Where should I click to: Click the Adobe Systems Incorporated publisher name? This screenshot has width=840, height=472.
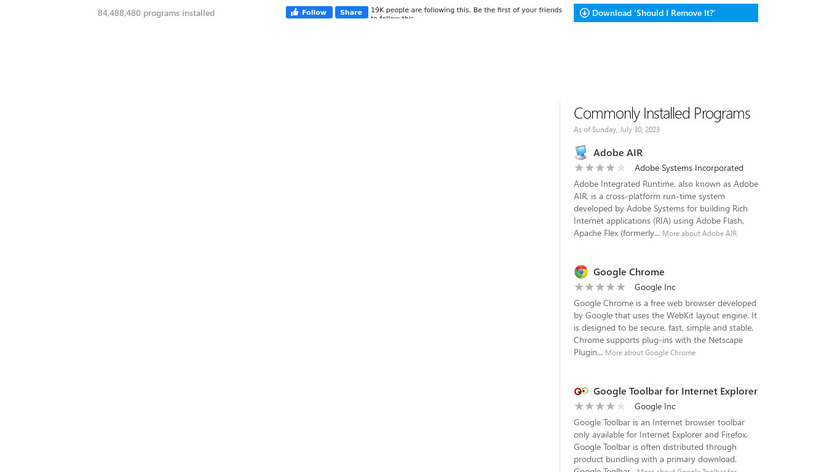689,168
